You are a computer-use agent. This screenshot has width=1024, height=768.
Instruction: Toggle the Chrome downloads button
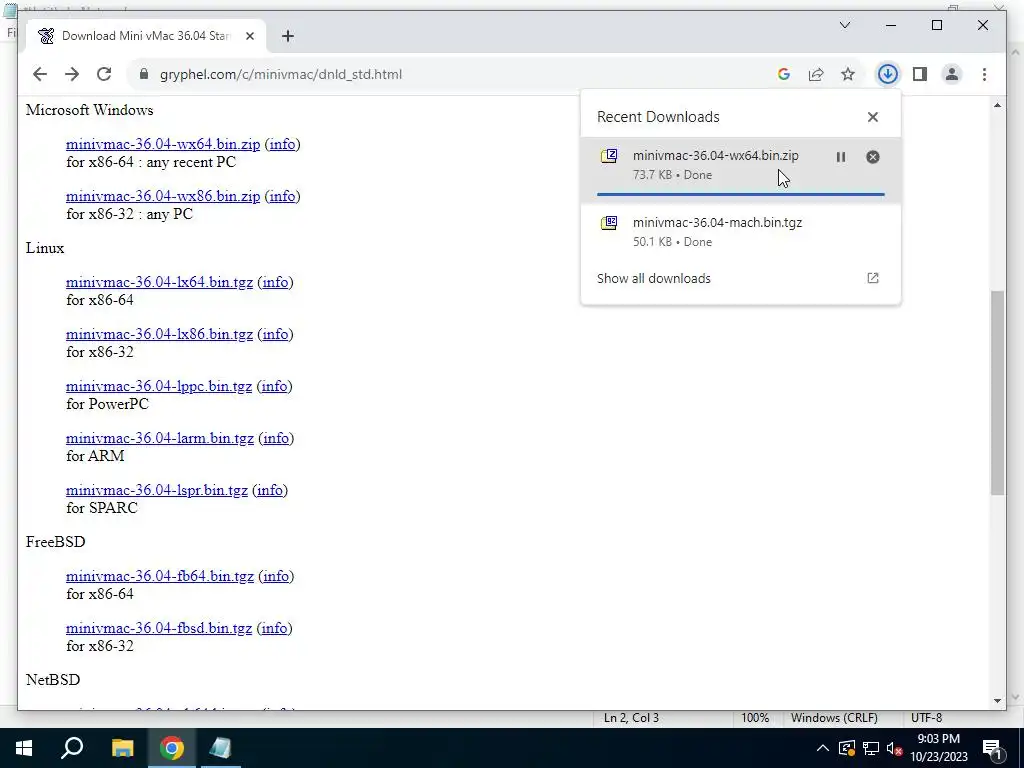click(888, 74)
